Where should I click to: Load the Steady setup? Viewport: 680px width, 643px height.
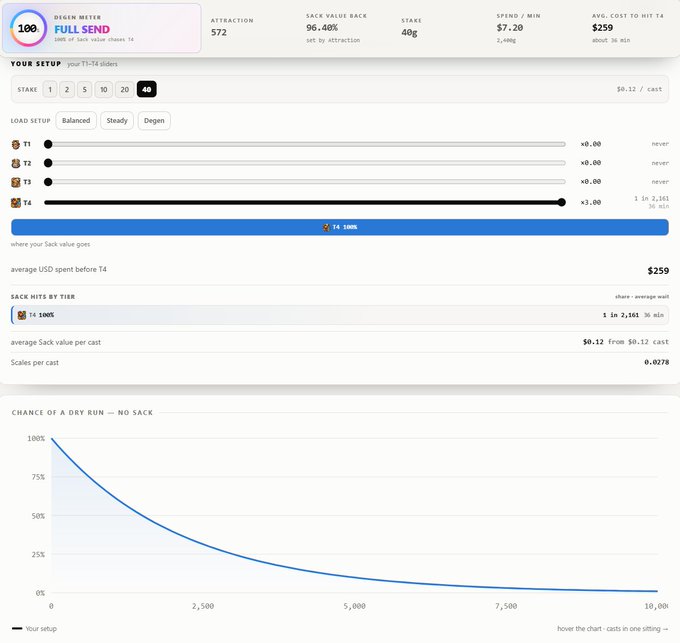(117, 121)
